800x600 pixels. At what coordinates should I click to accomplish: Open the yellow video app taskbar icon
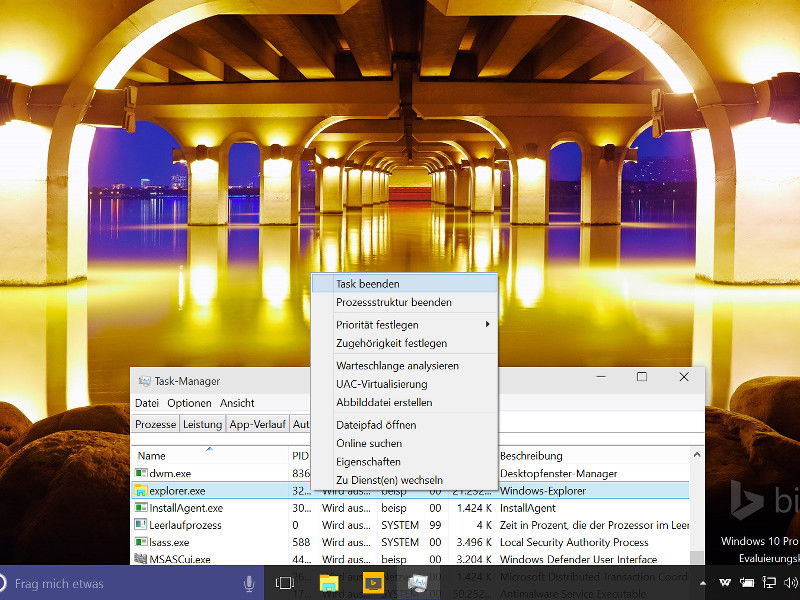tap(373, 583)
